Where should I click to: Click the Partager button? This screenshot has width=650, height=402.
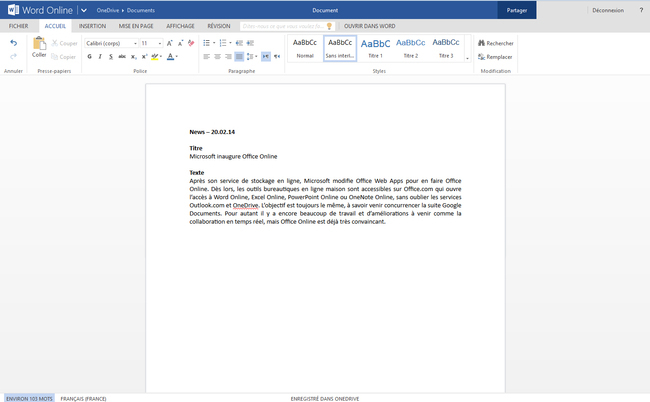(517, 10)
